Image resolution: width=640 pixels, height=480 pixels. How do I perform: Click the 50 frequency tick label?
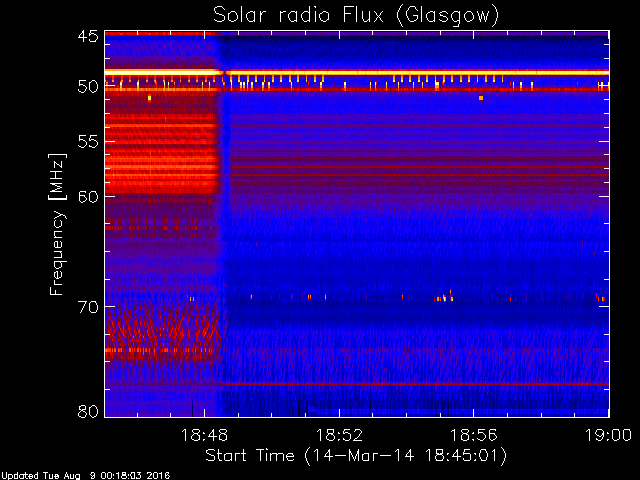88,86
